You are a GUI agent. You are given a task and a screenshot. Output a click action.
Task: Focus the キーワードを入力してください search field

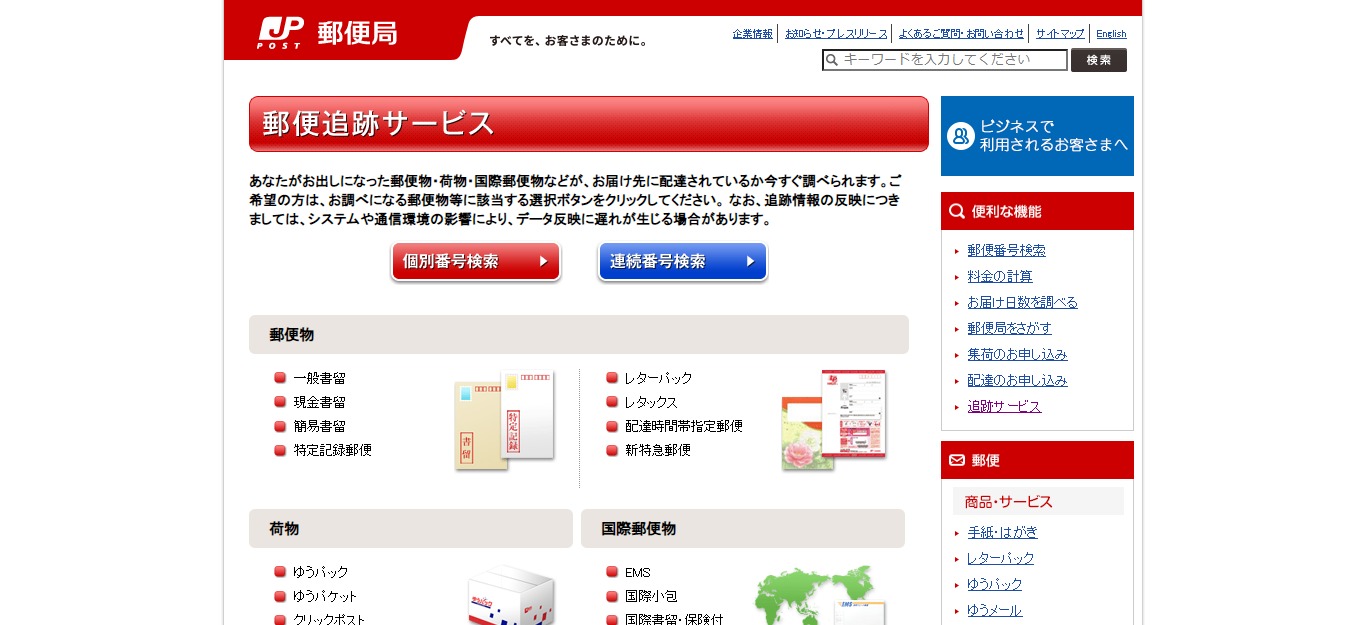tap(945, 60)
